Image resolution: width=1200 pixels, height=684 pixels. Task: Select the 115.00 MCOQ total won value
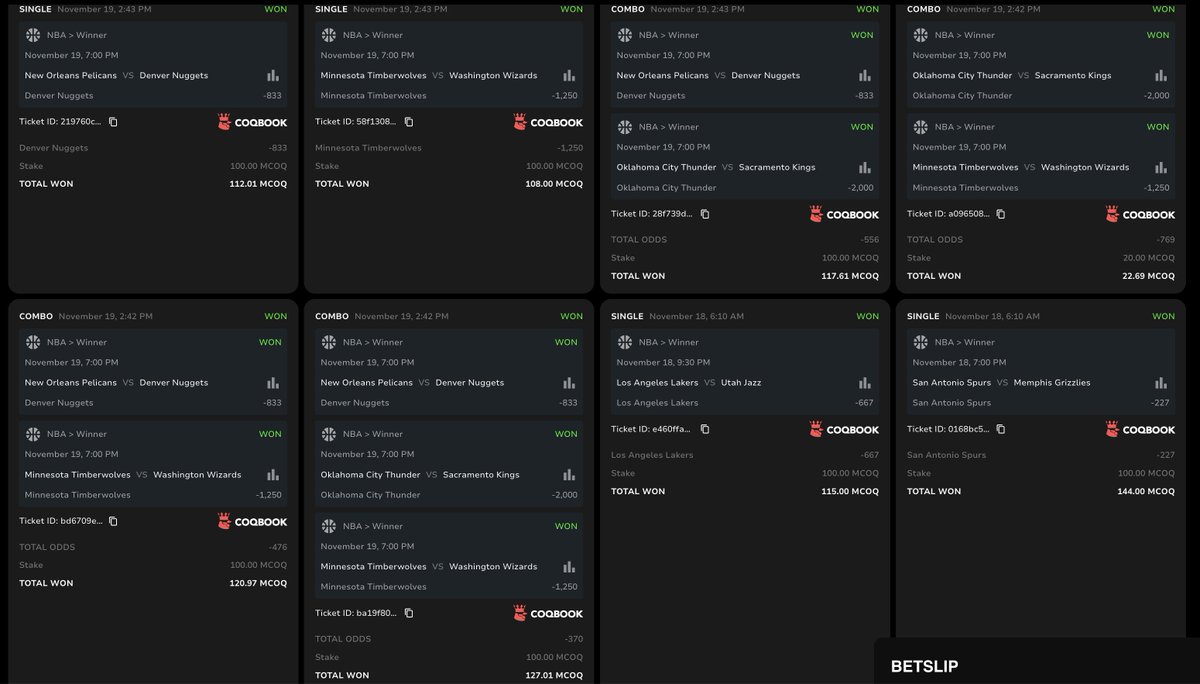[x=850, y=491]
